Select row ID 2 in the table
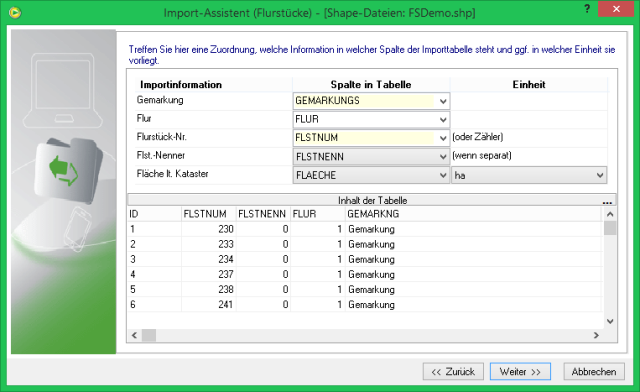Viewport: 640px width, 392px height. click(155, 244)
